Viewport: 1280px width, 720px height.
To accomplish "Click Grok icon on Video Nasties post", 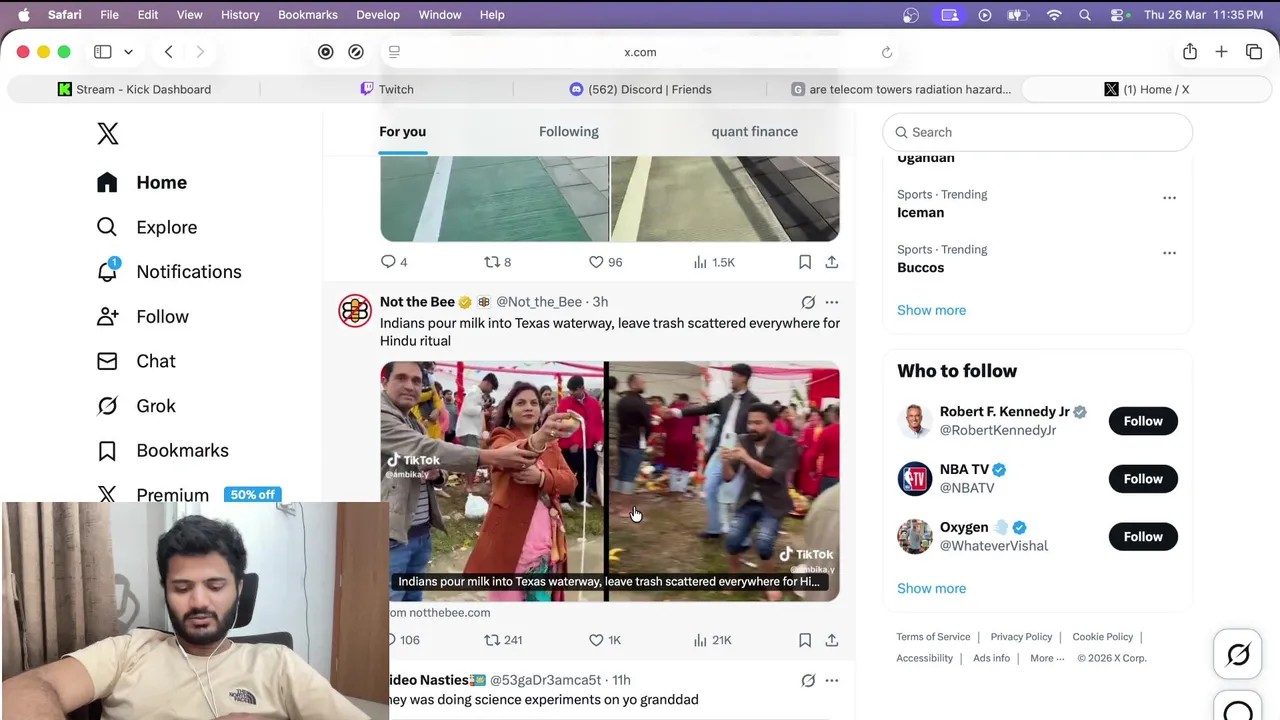I will [808, 681].
